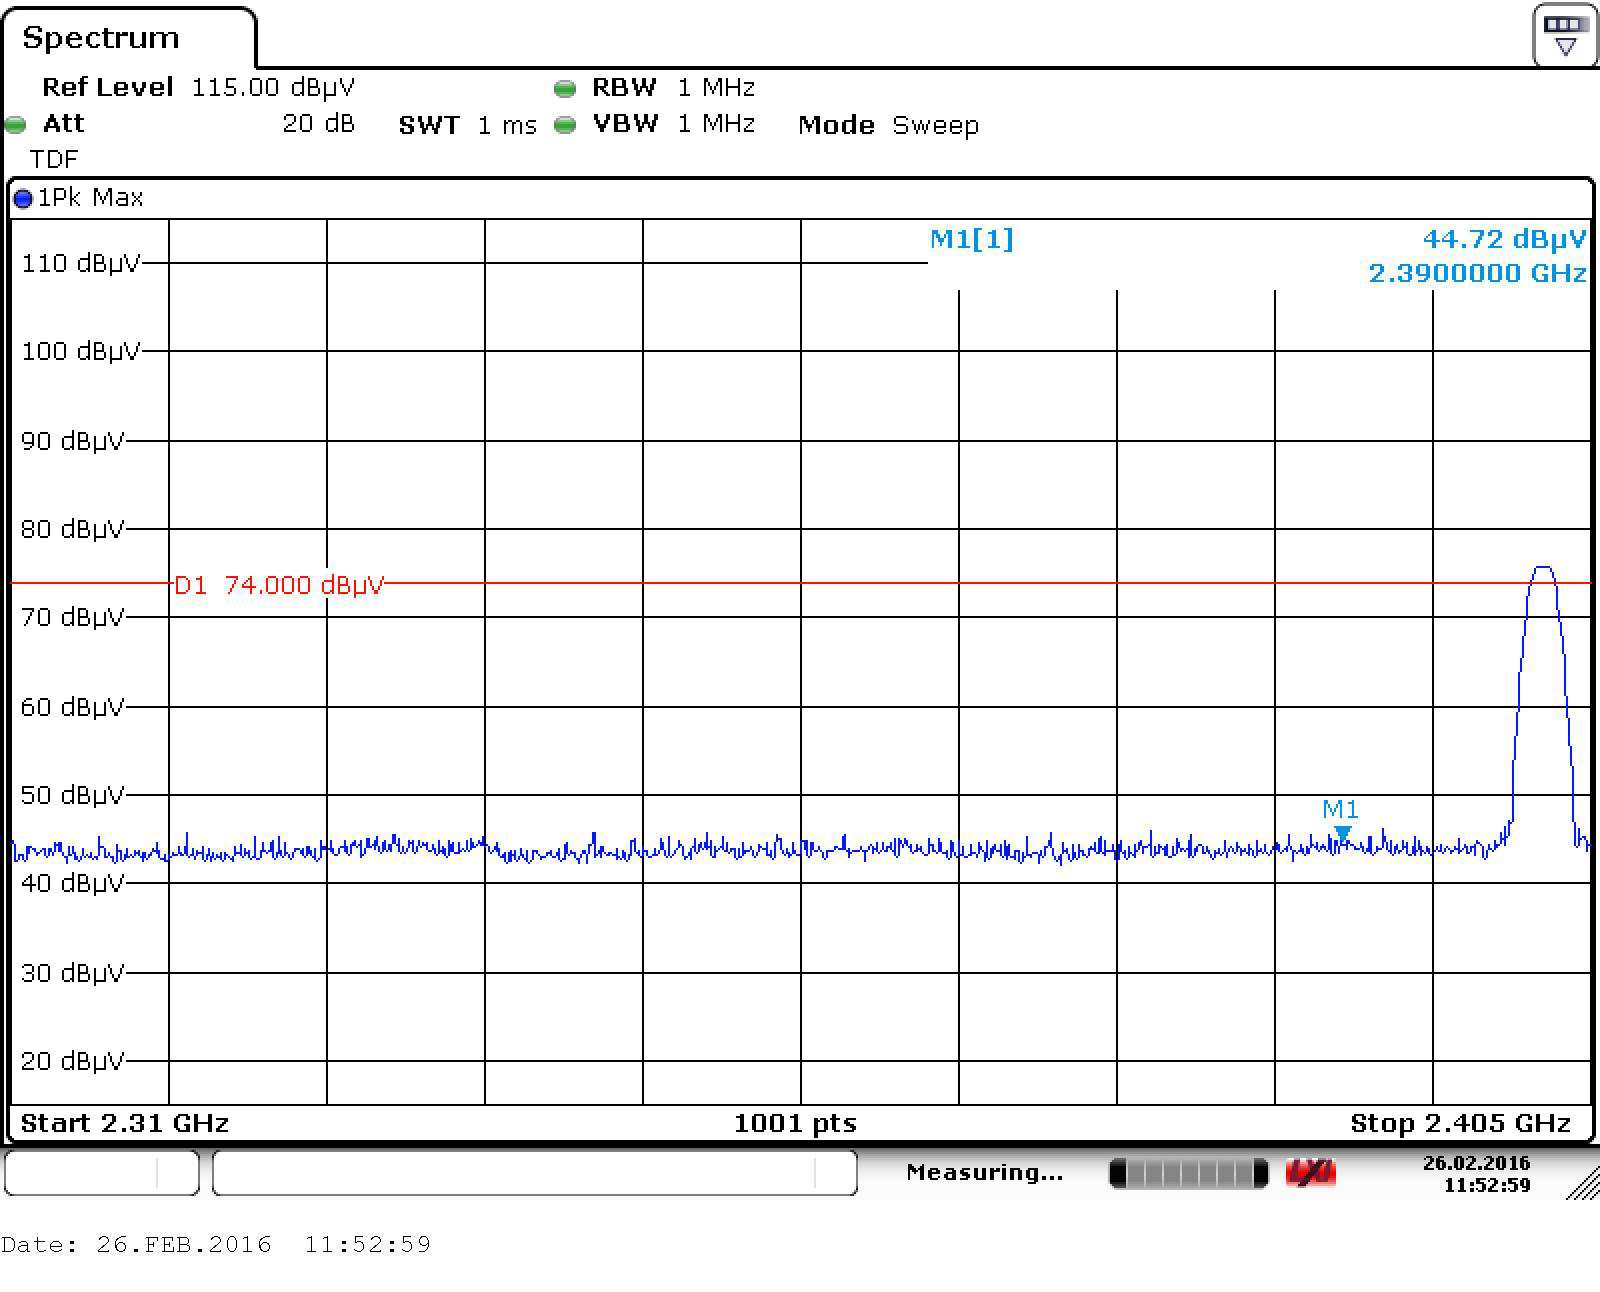Click the green dot beside VBW

click(565, 125)
